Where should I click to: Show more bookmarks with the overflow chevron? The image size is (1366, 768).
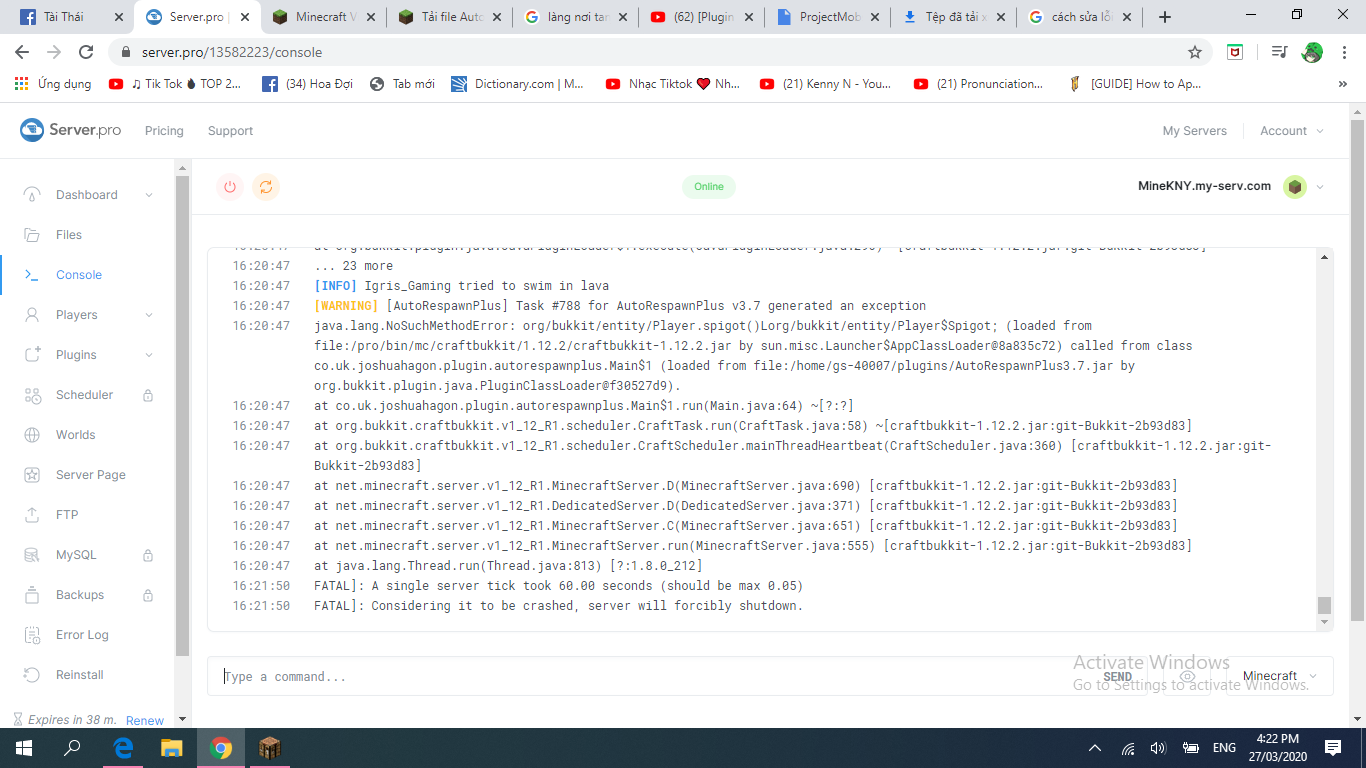(1342, 84)
